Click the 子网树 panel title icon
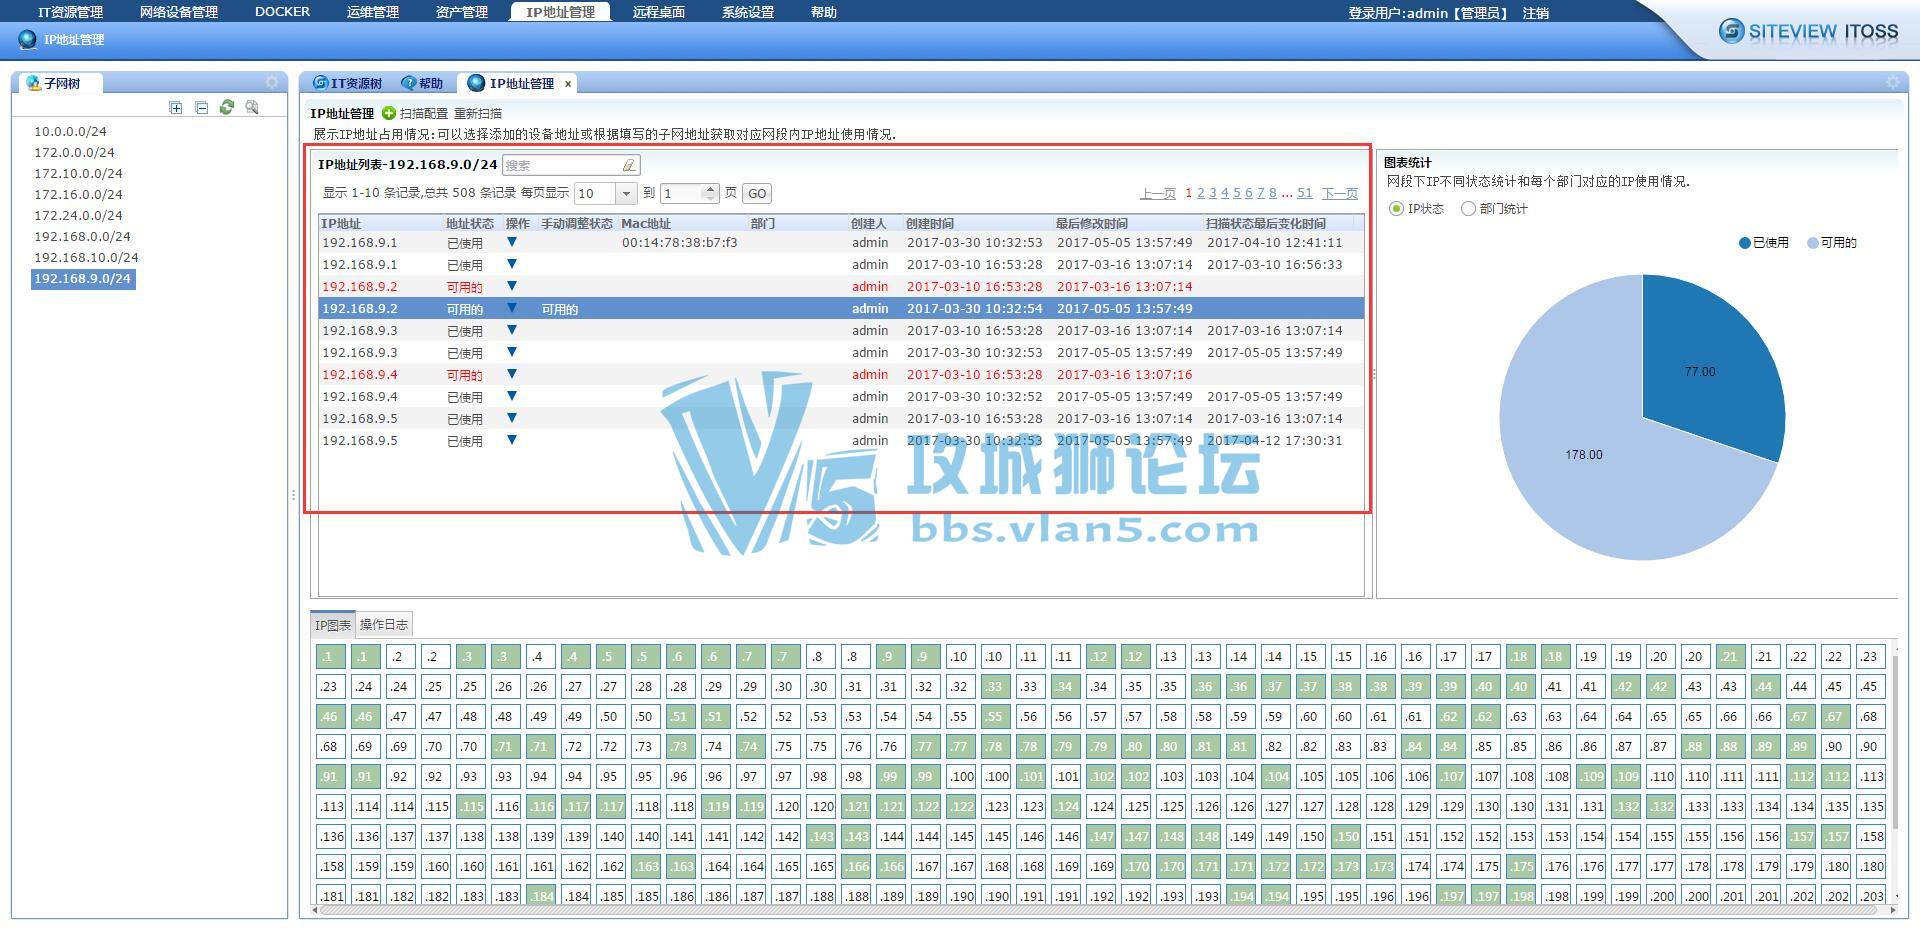The image size is (1920, 928). coord(34,83)
